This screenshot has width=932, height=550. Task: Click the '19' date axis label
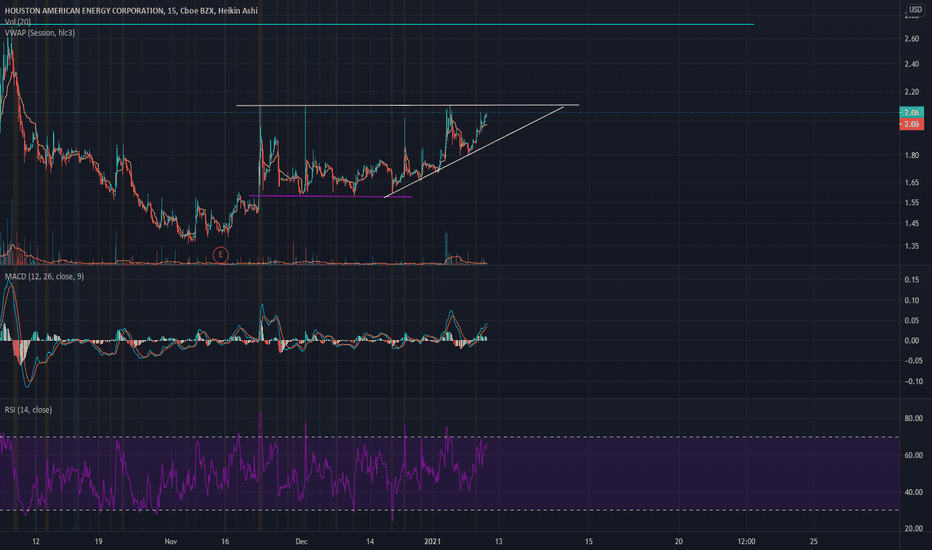click(x=98, y=542)
